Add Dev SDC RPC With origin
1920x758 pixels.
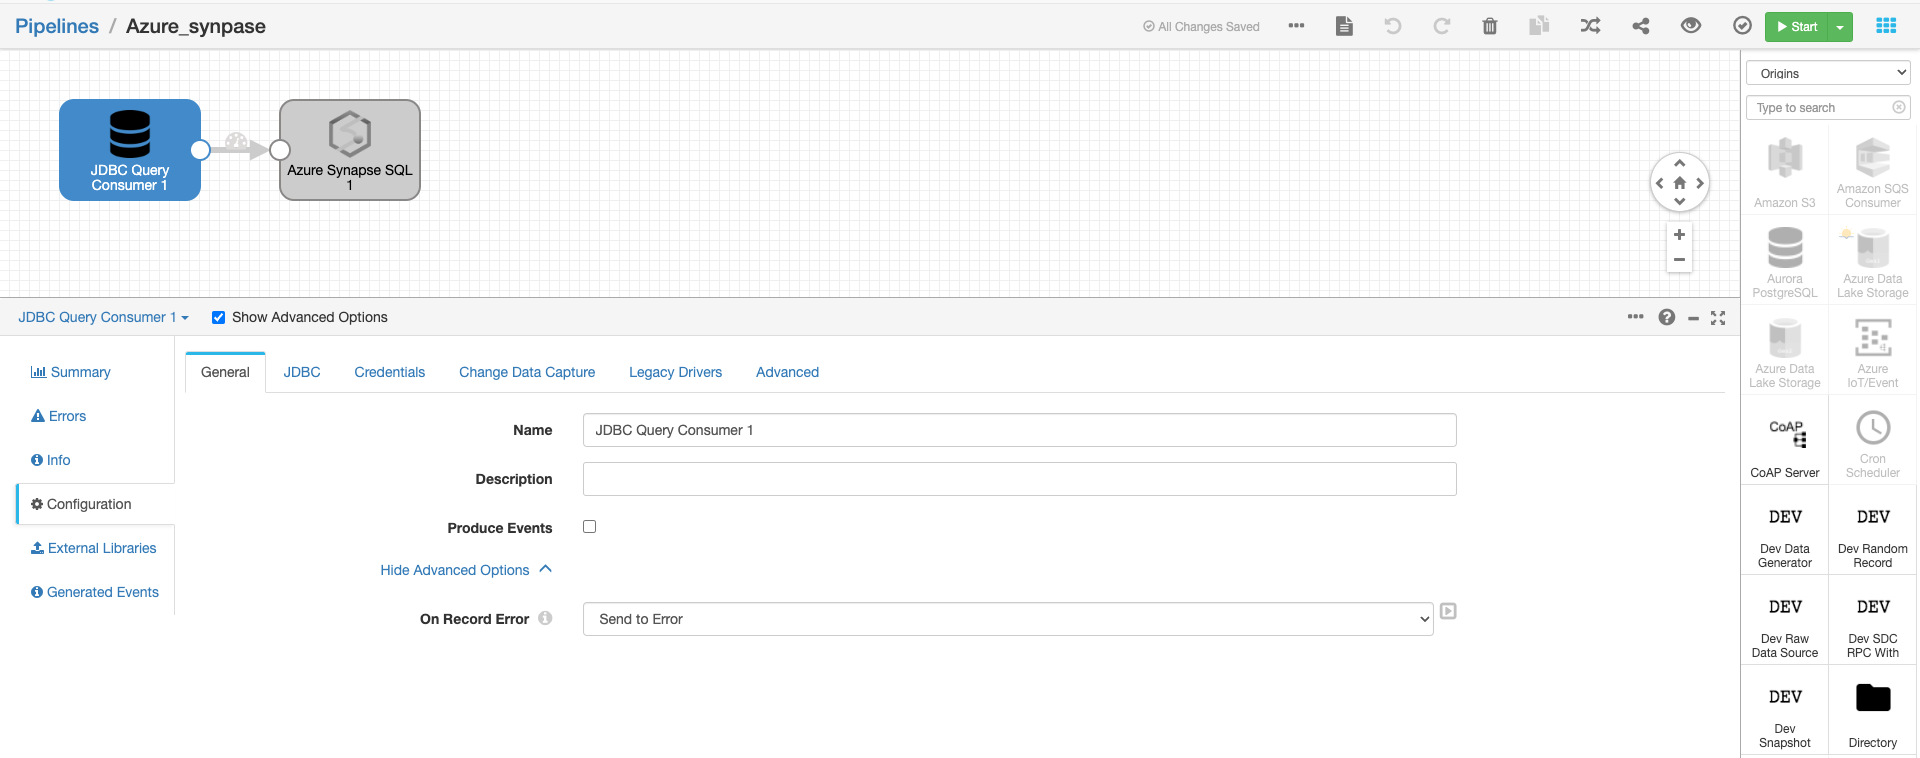click(x=1873, y=621)
